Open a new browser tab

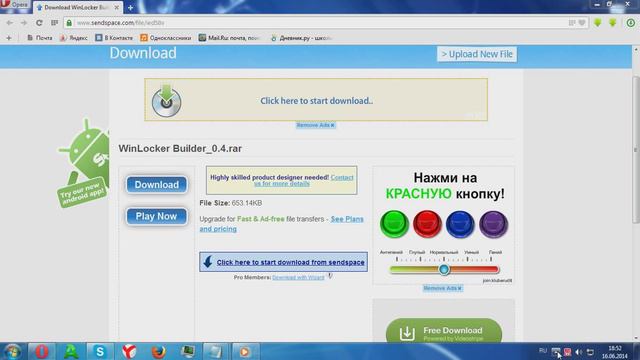pos(131,7)
